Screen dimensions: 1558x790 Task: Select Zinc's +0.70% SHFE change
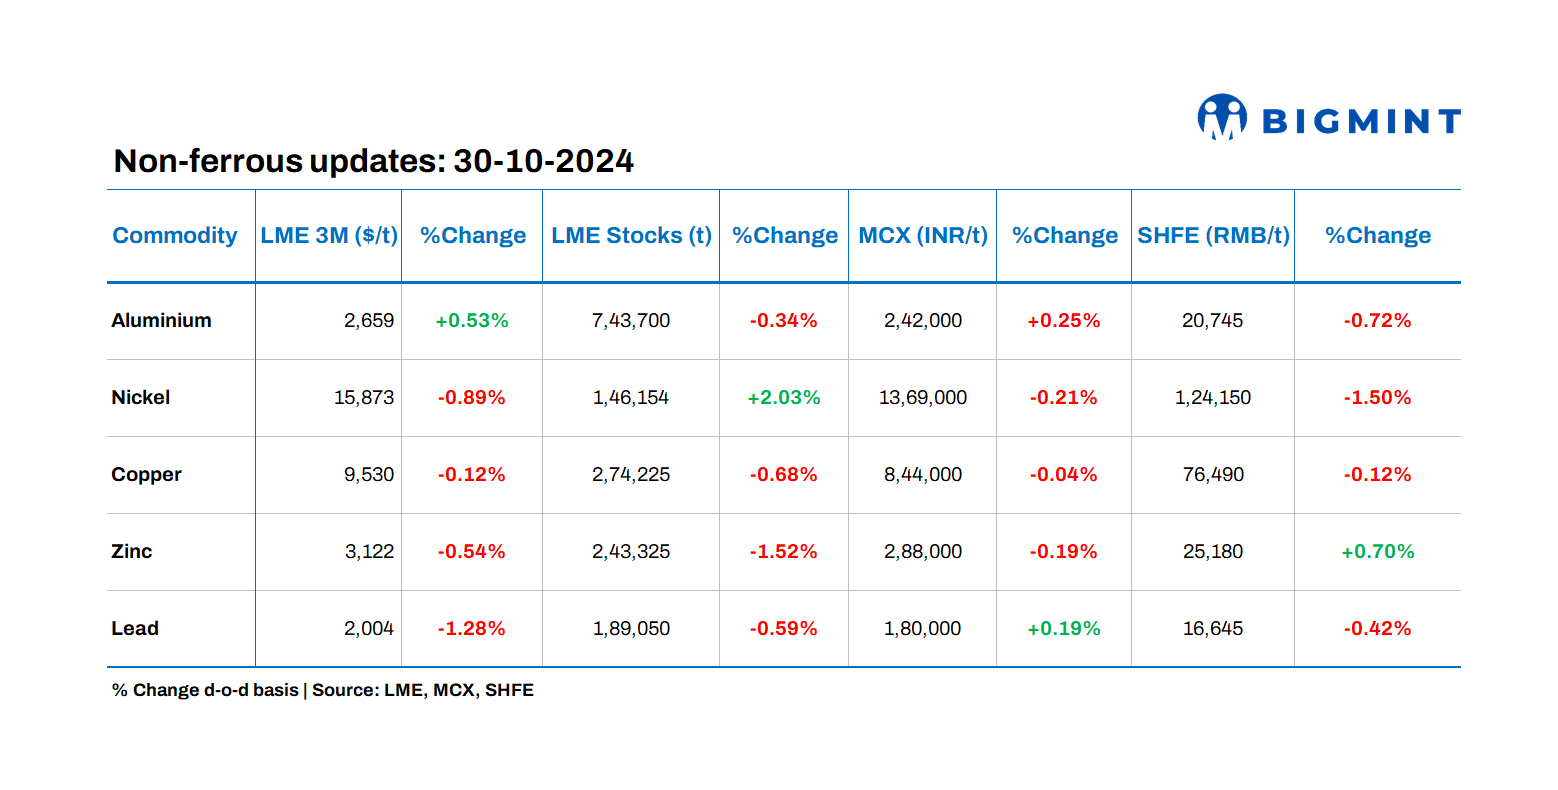coord(1377,552)
